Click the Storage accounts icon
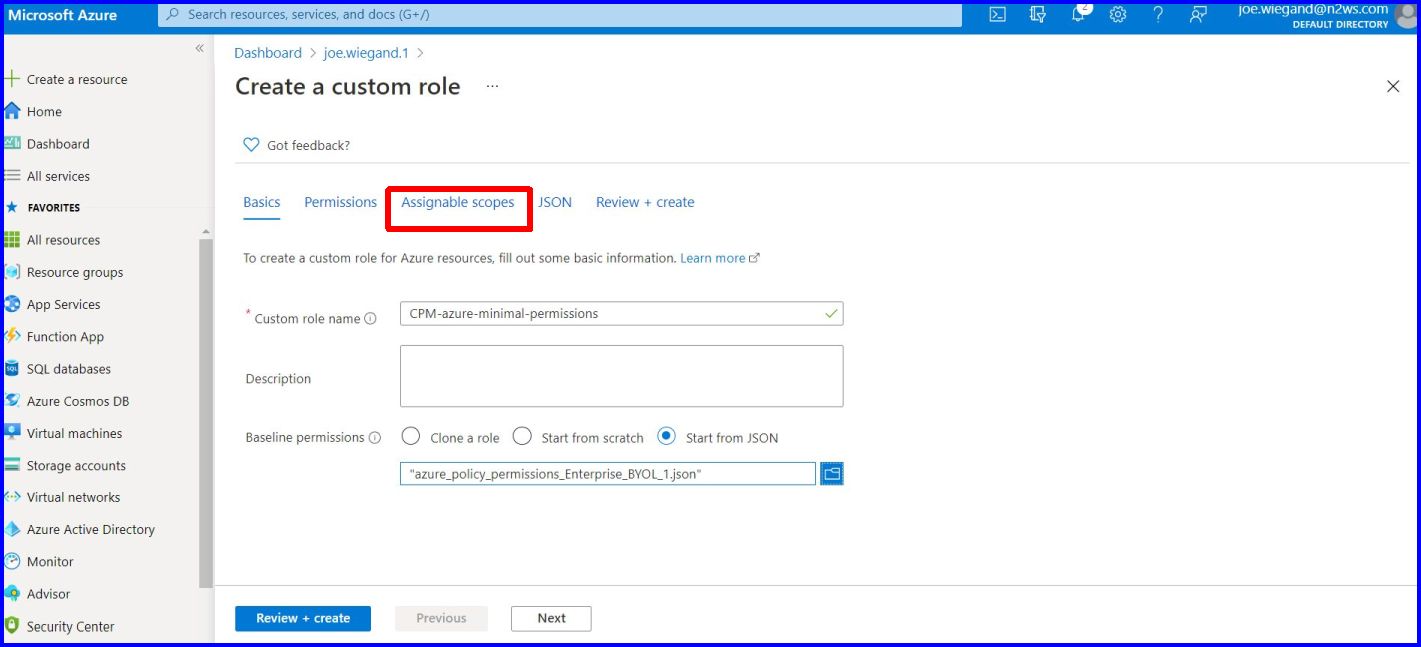Screen dimensions: 1421x647 [x=12, y=465]
